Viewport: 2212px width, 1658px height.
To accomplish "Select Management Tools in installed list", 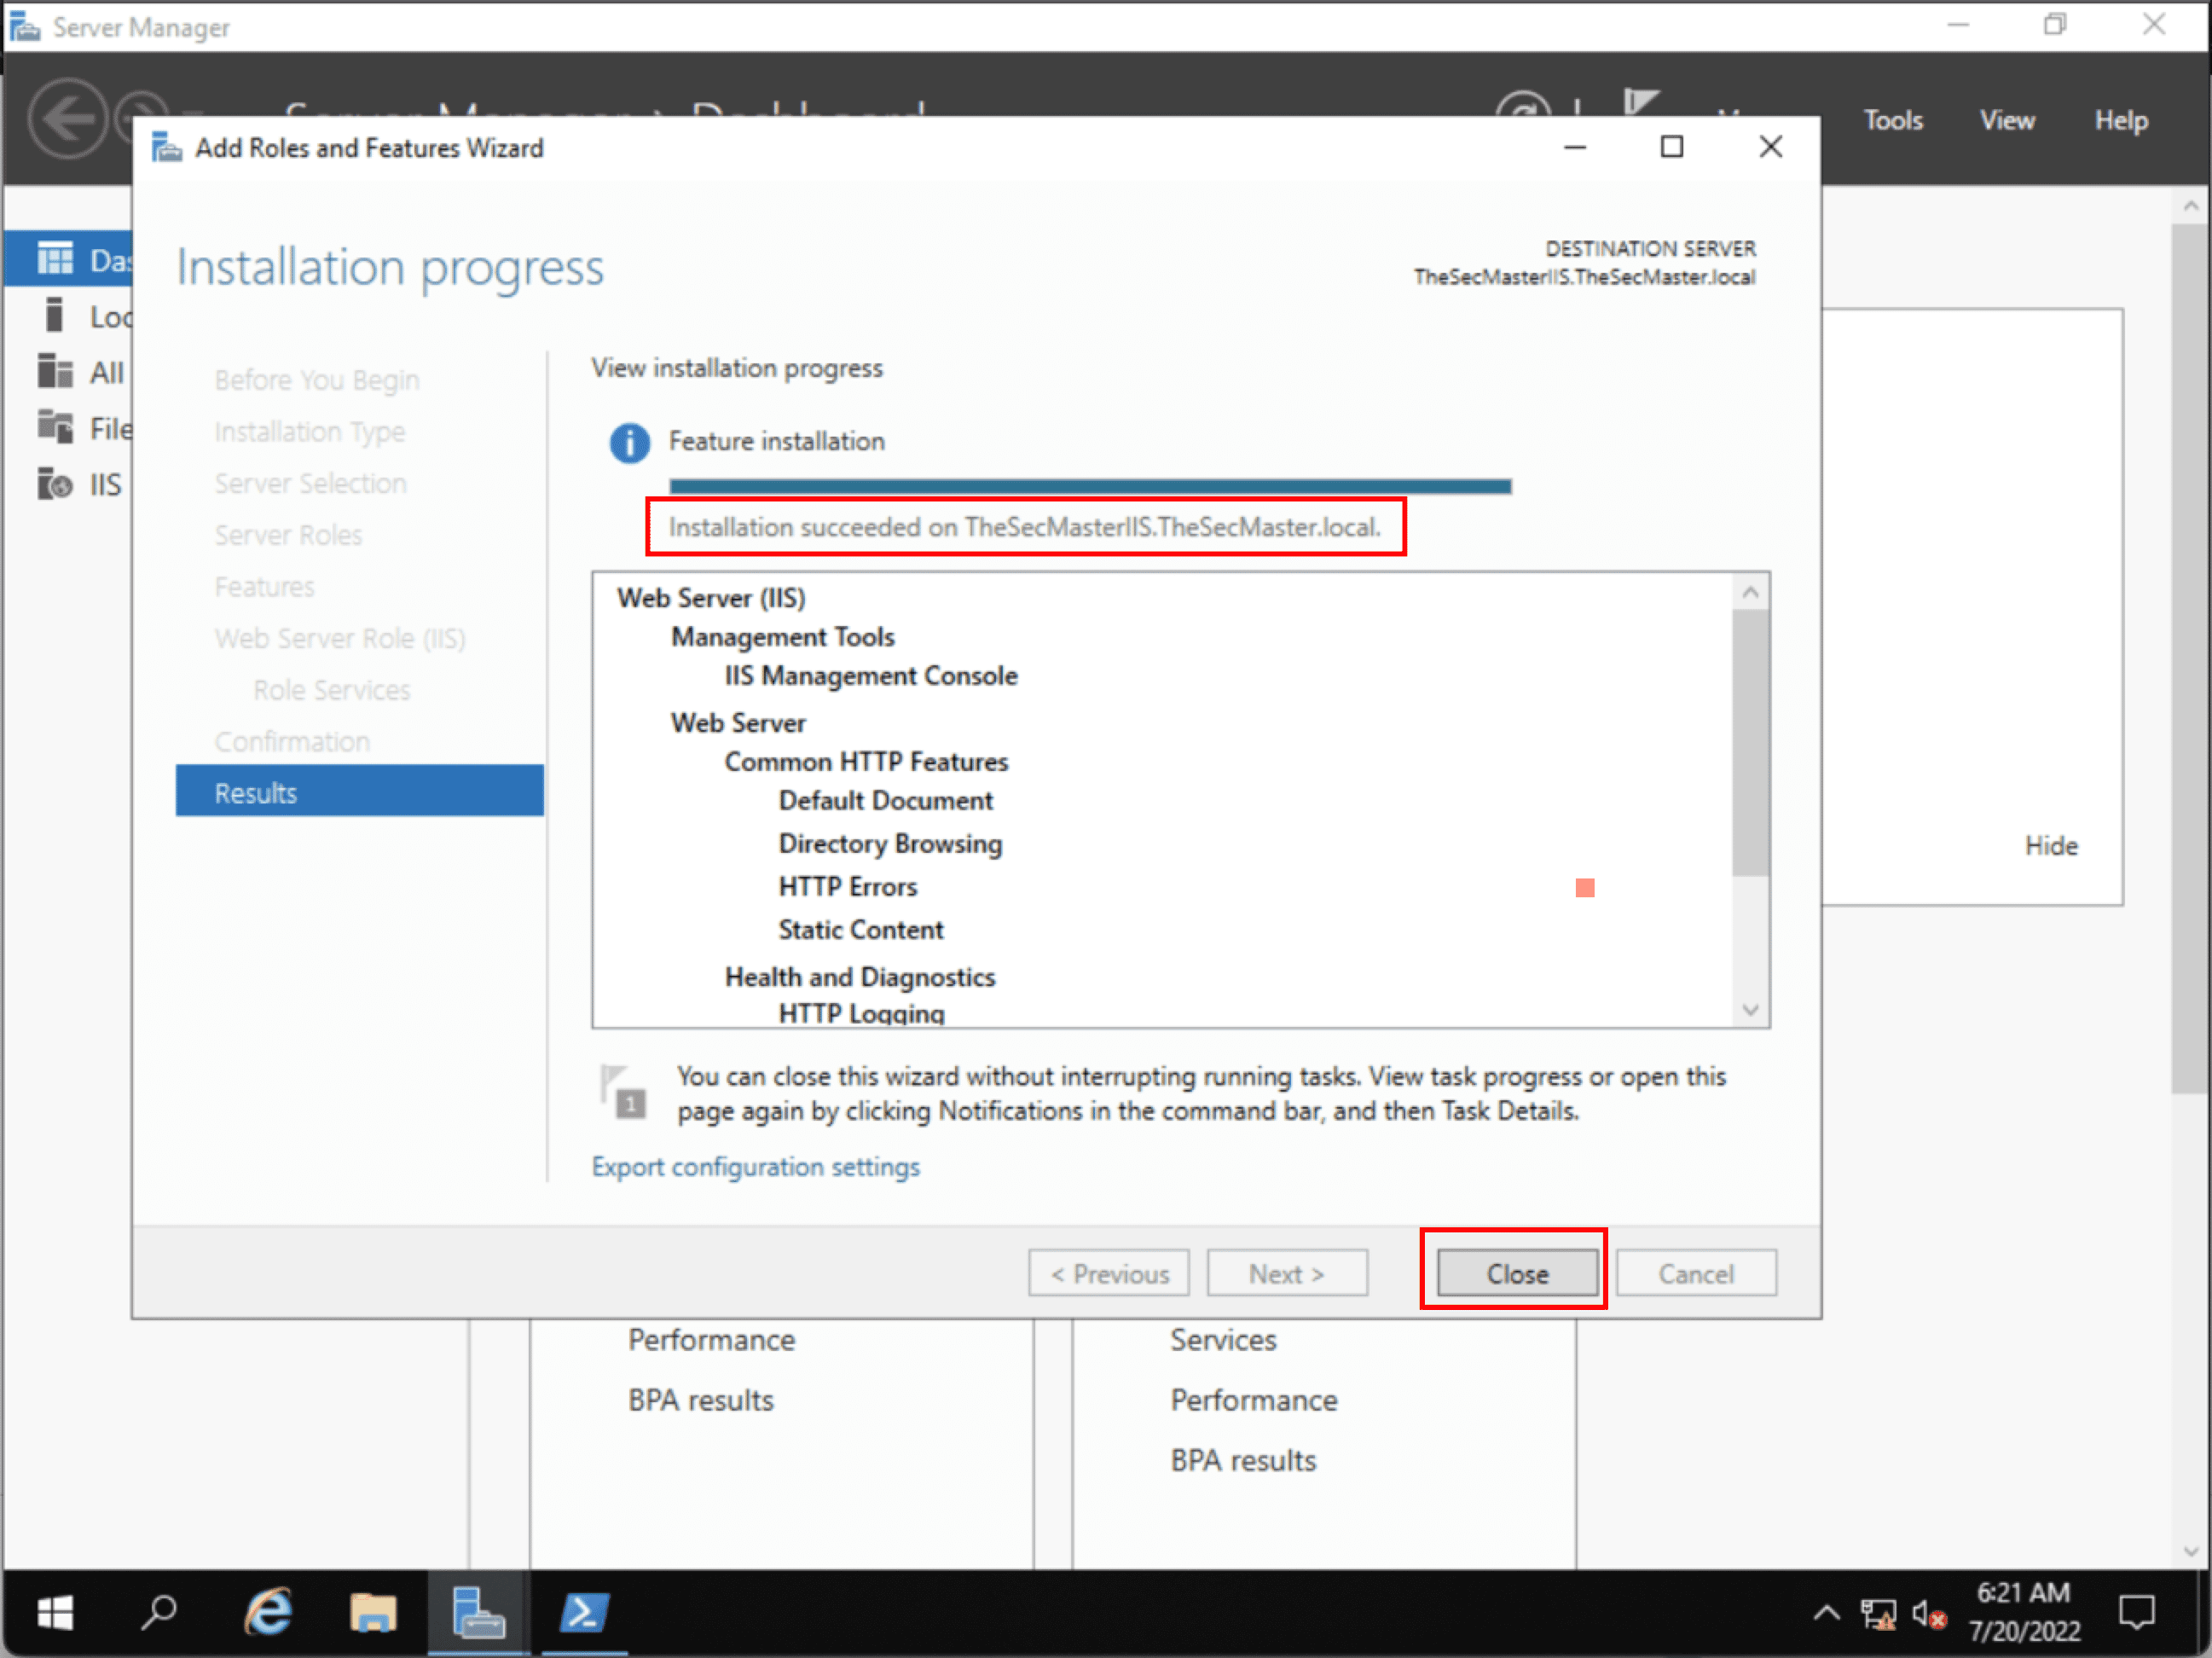I will (782, 637).
